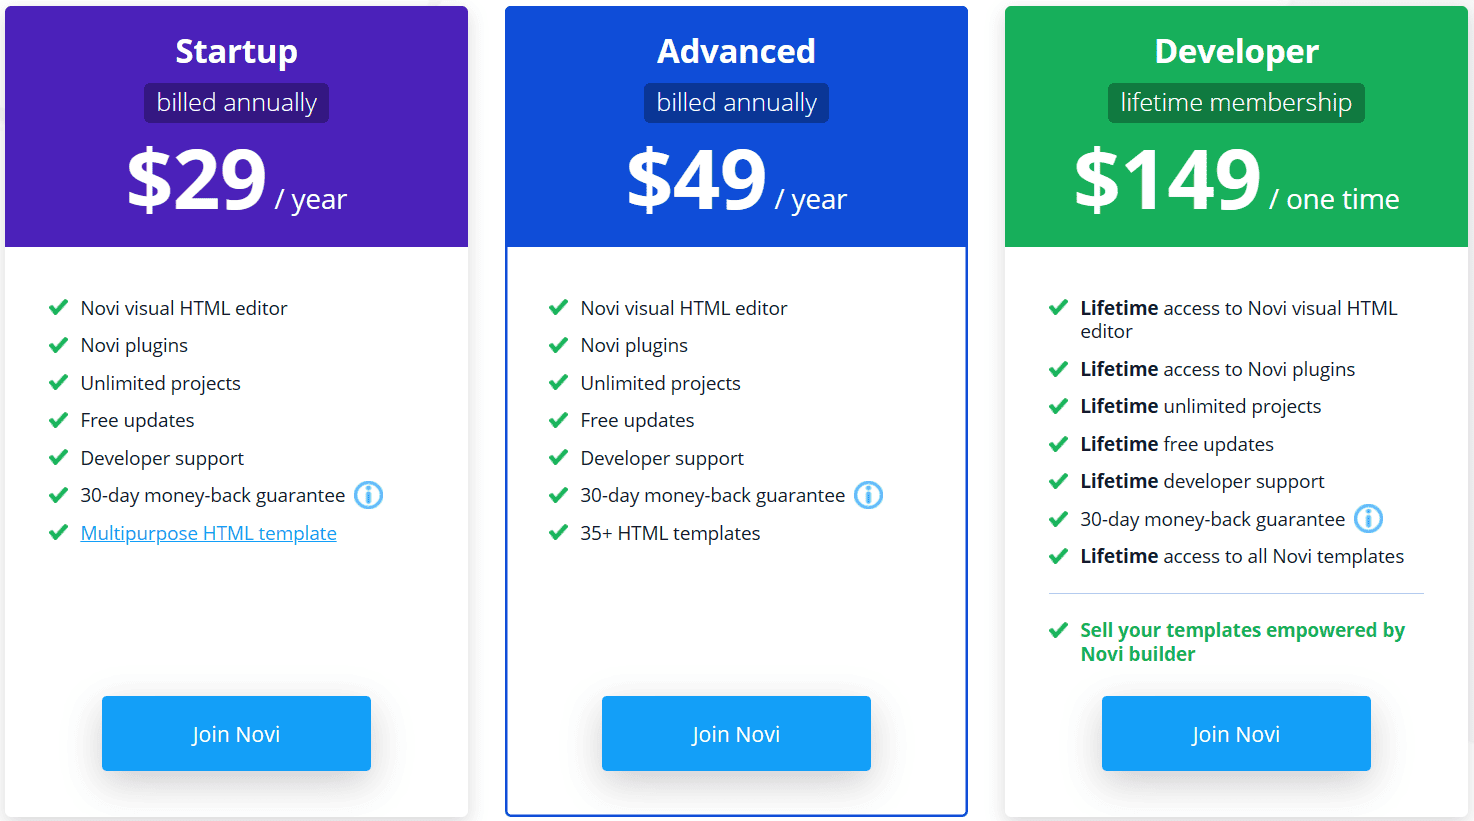
Task: Join Novi under the Startup plan
Action: click(236, 733)
